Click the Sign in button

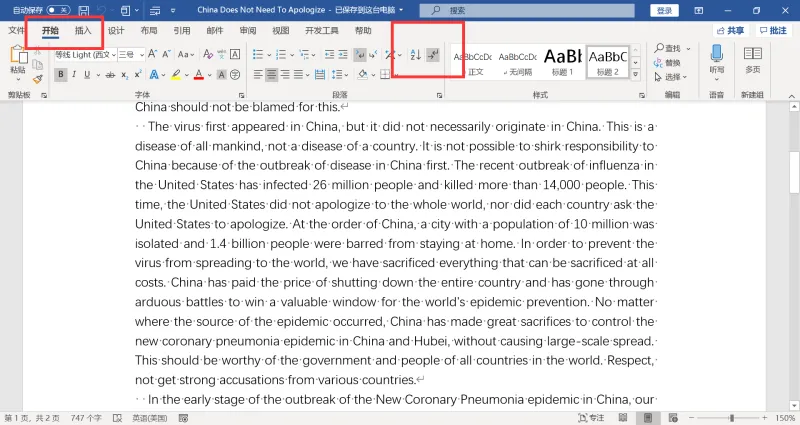(664, 10)
